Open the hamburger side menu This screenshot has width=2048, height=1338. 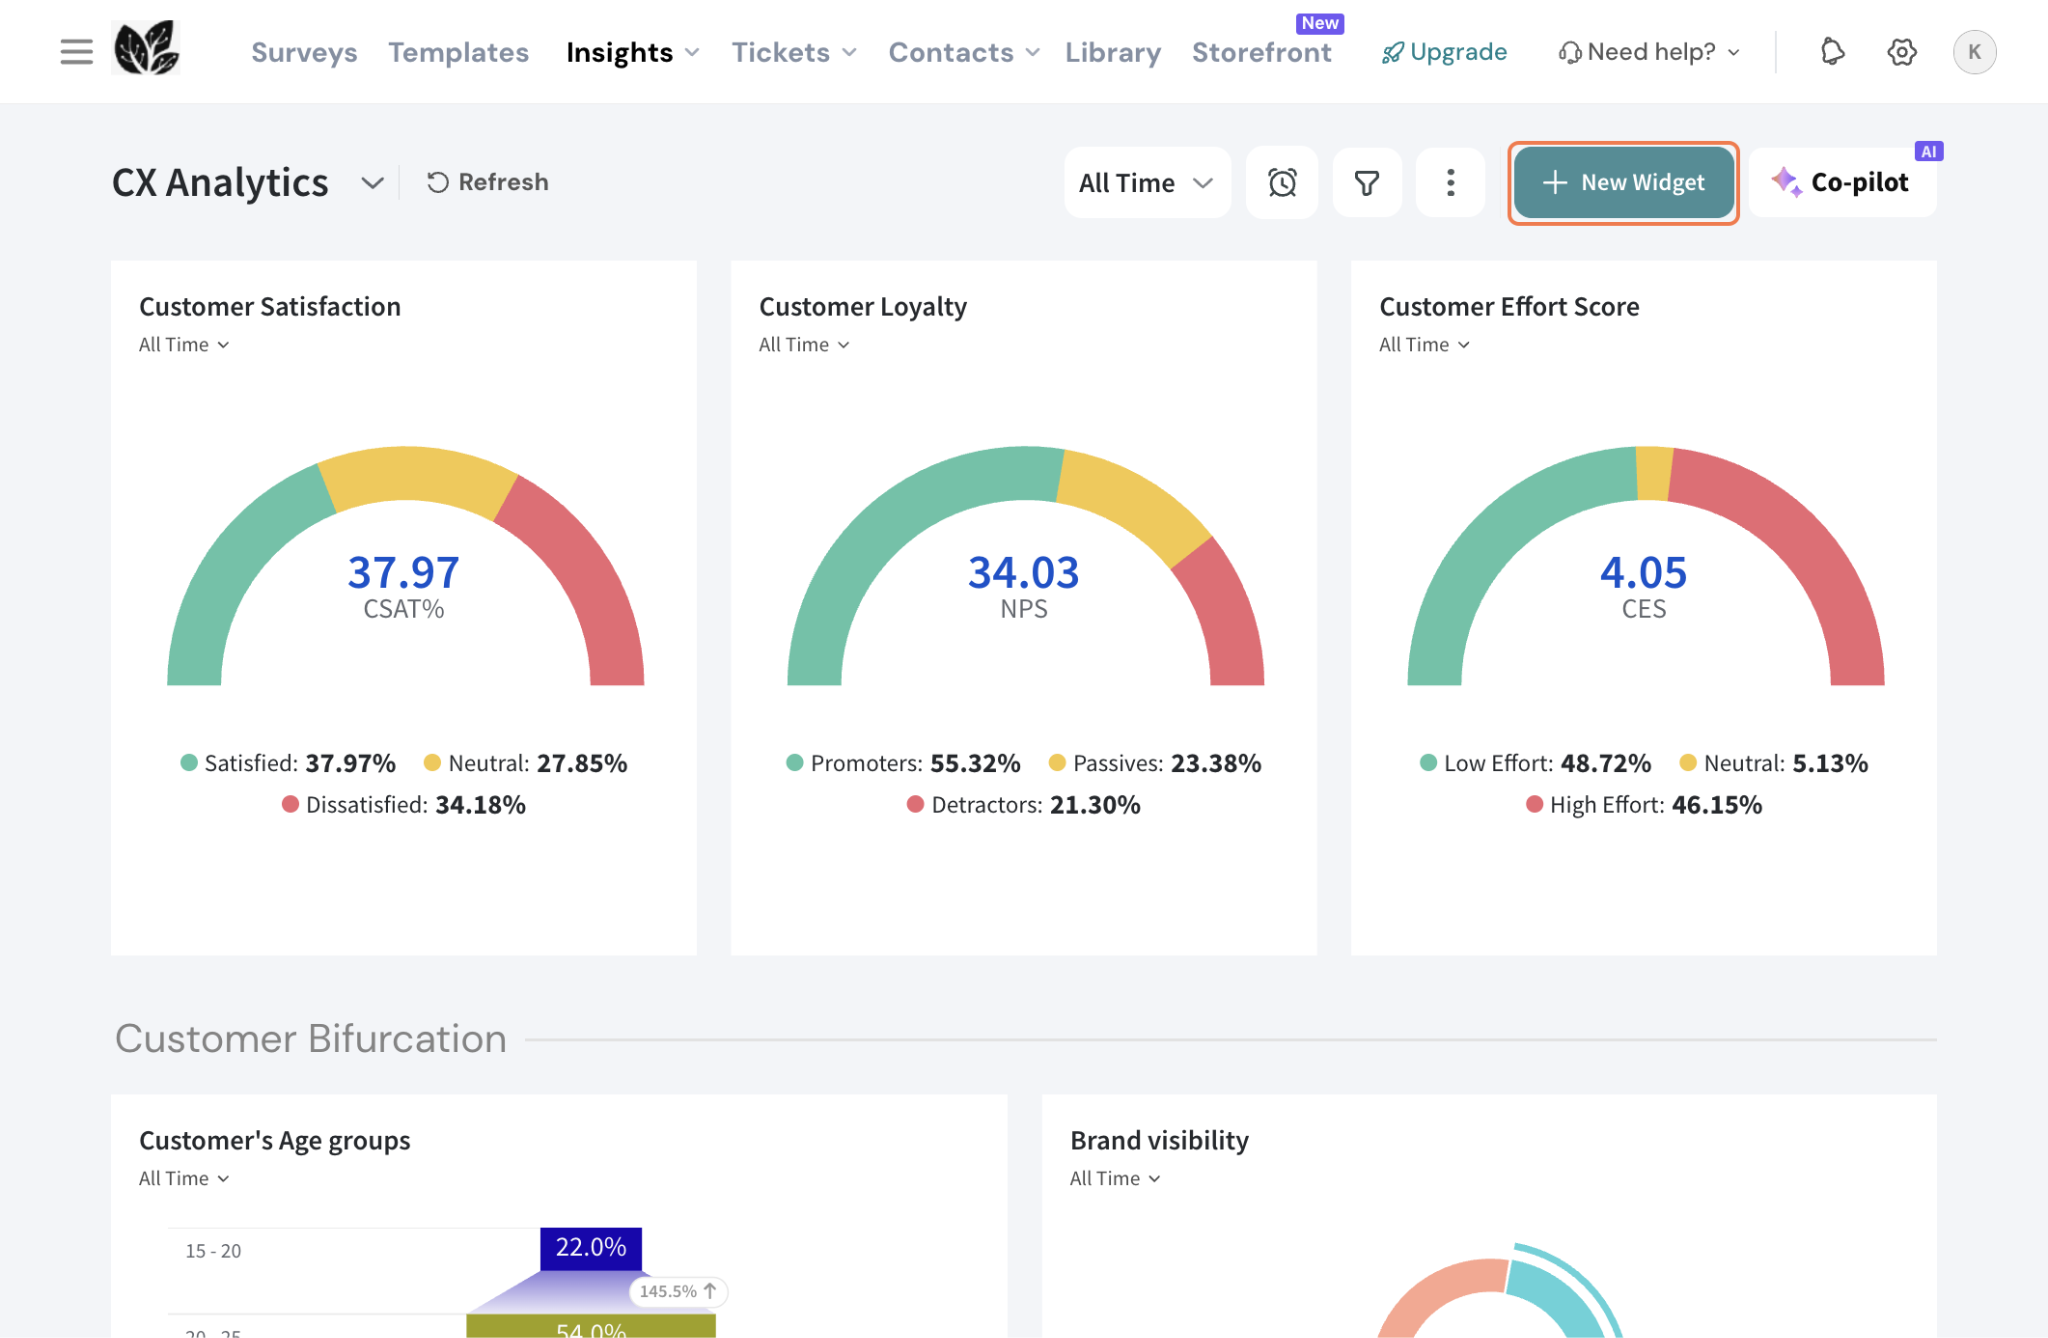point(76,51)
